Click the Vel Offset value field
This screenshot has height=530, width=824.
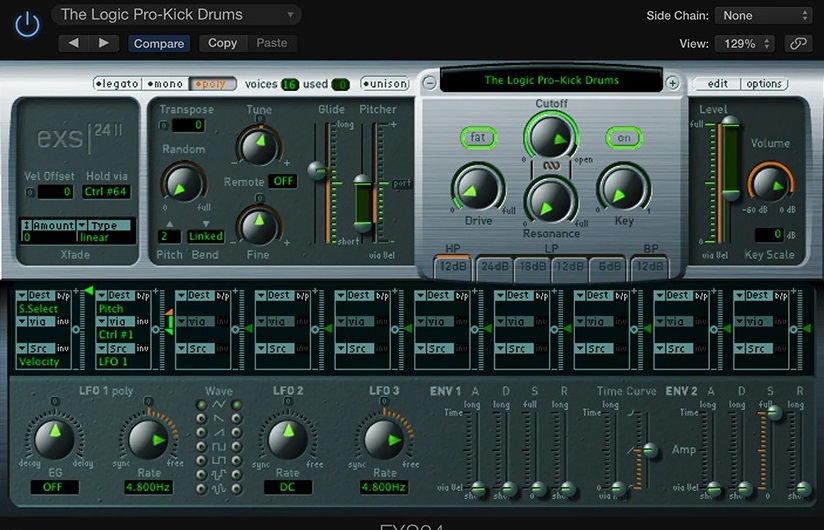pyautogui.click(x=55, y=192)
